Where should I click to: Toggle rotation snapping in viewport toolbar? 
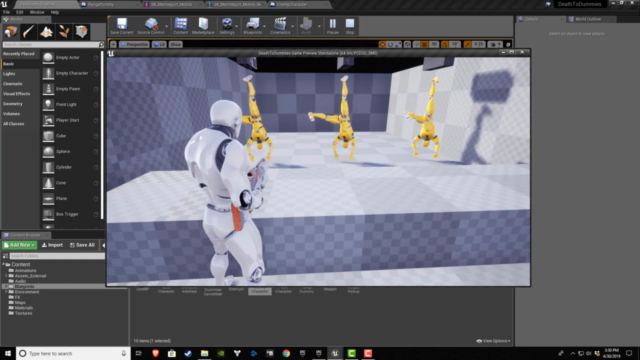[445, 44]
